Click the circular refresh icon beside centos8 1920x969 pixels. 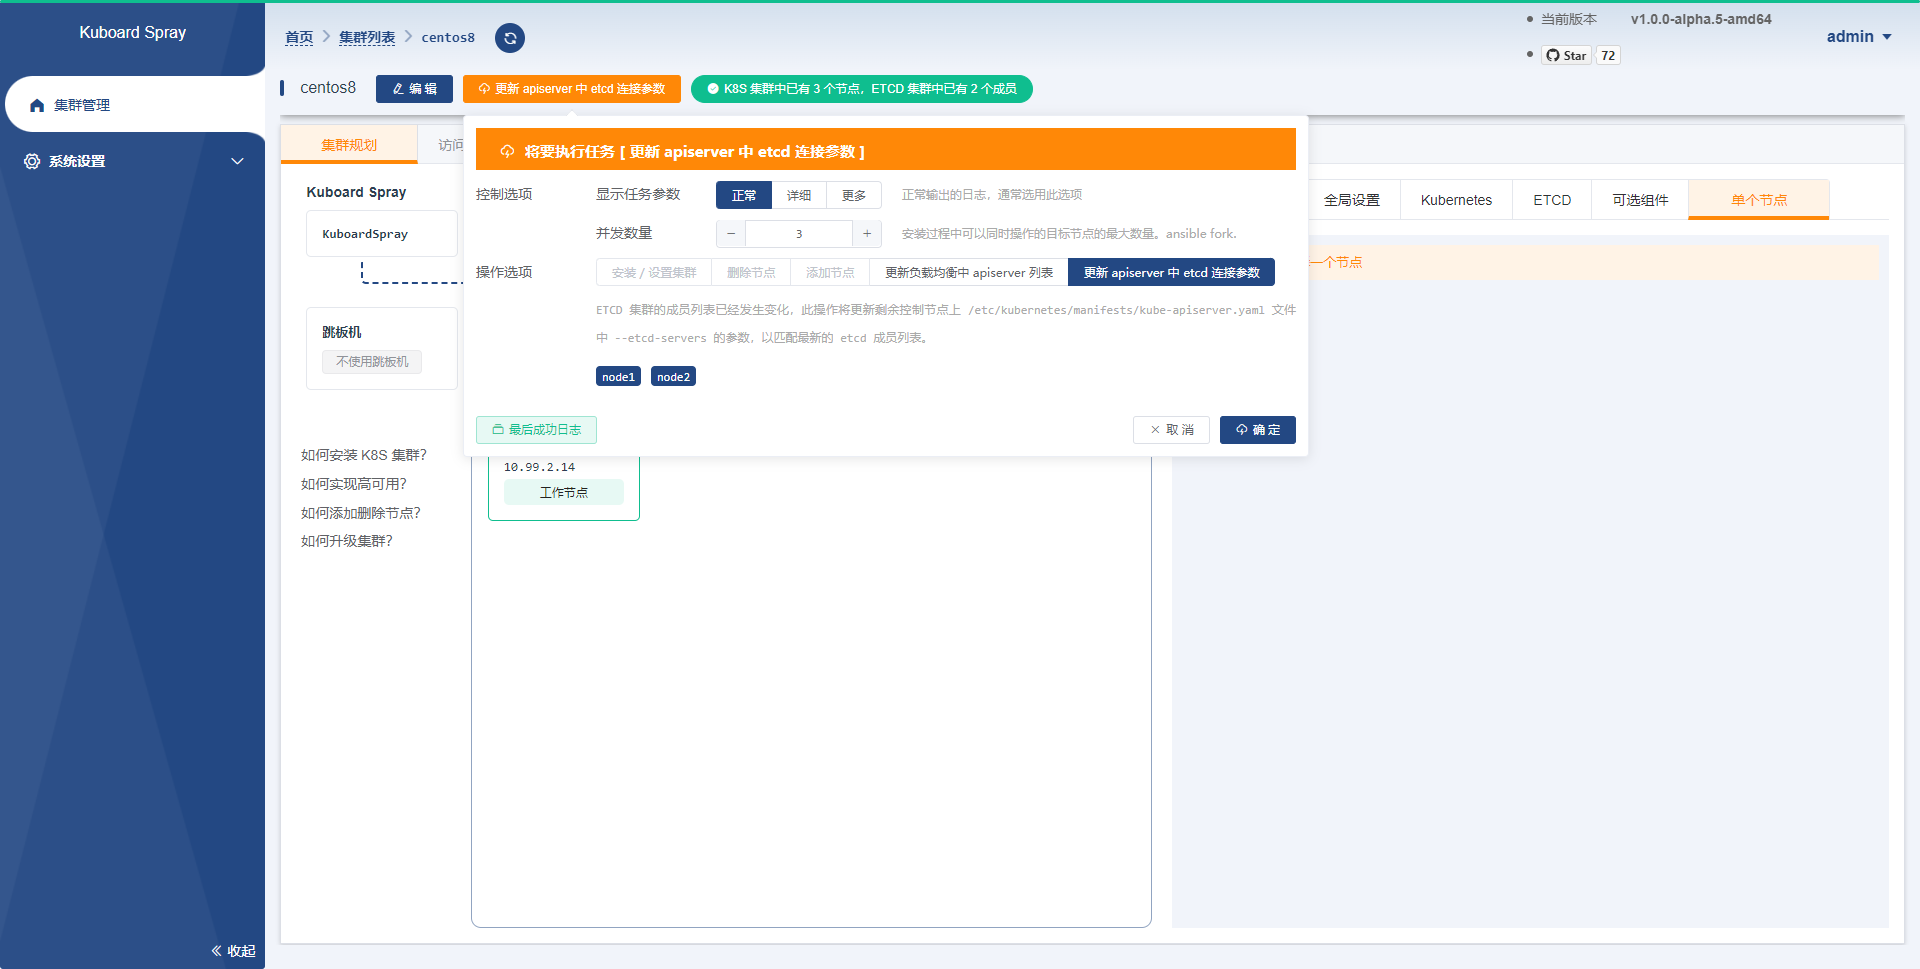(x=510, y=38)
